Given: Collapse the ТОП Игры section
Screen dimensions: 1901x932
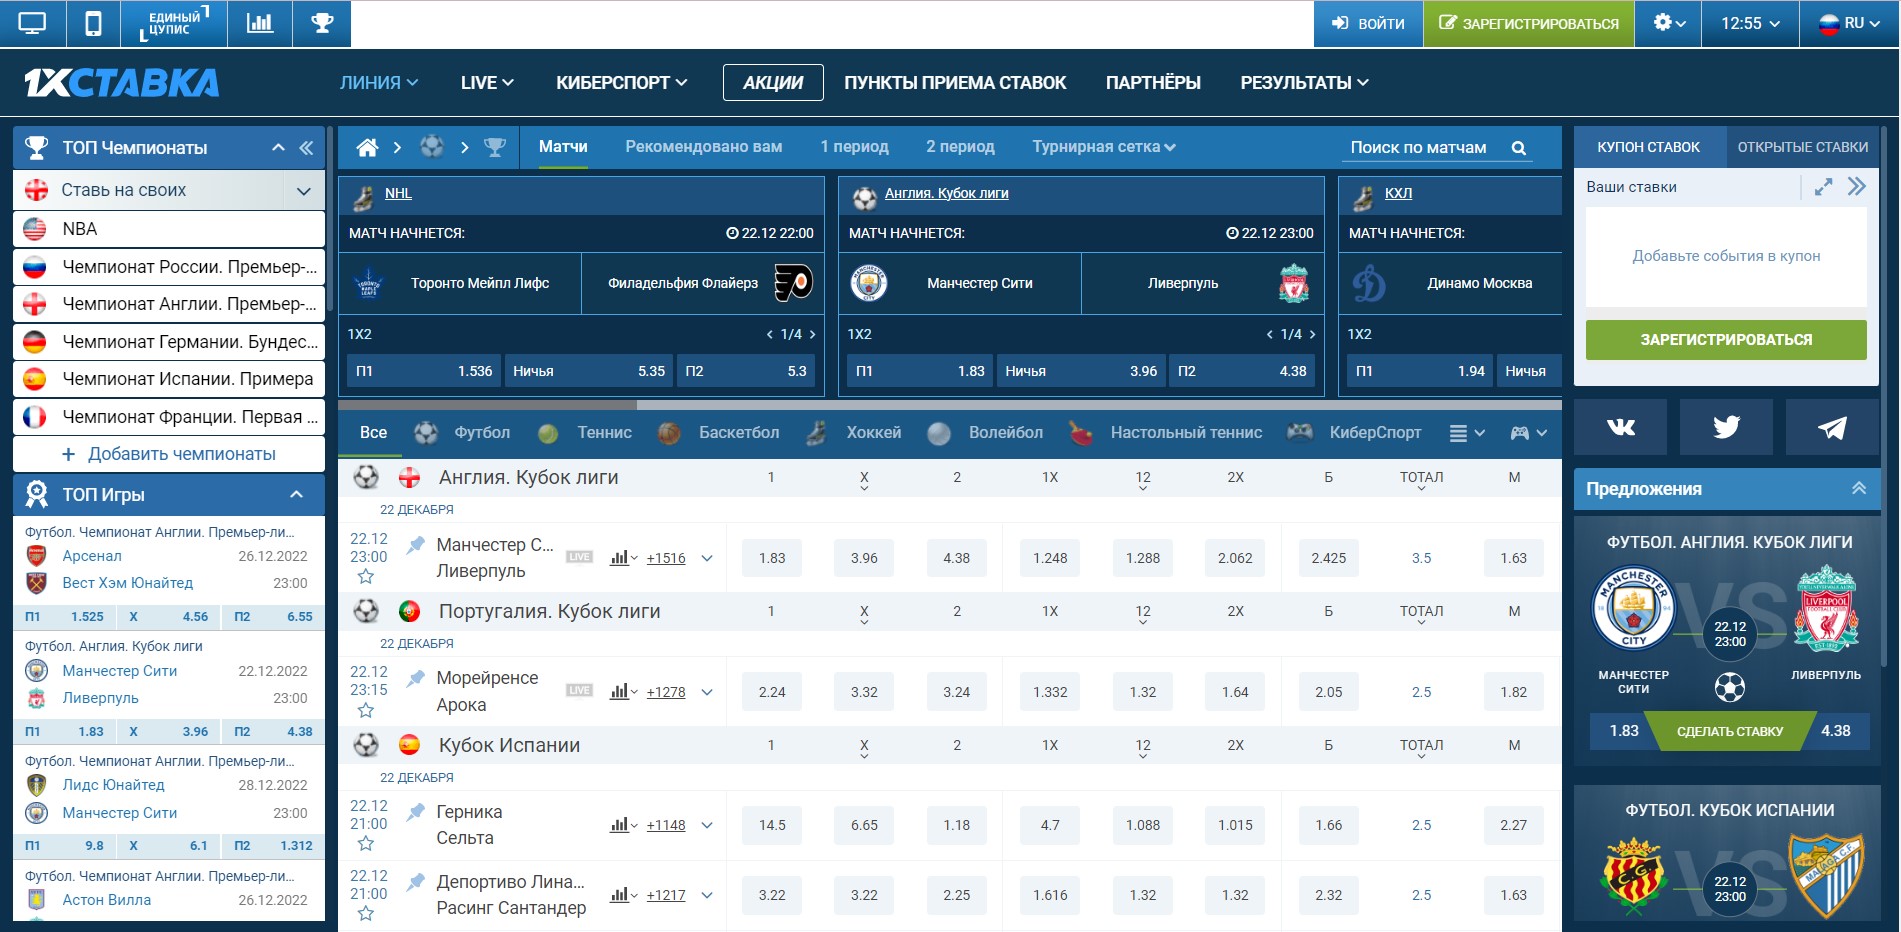Looking at the screenshot, I should tap(296, 494).
